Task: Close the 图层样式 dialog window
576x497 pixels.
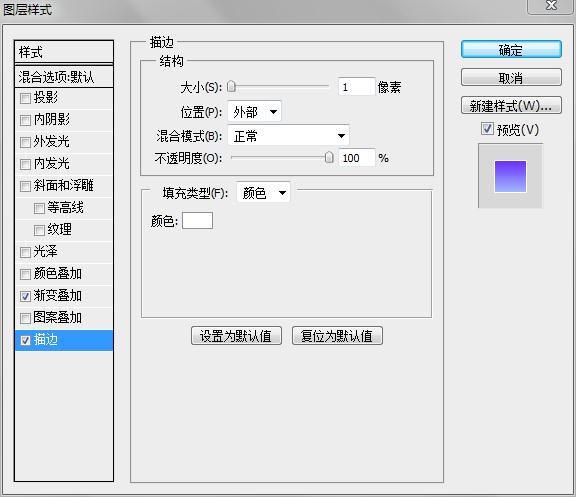Action: 551,6
